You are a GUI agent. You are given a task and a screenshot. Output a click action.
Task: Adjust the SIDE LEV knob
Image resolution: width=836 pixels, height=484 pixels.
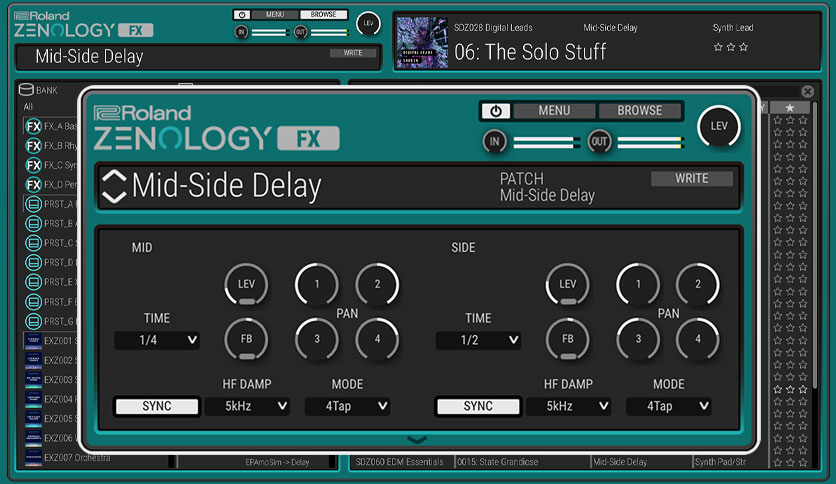pyautogui.click(x=568, y=284)
